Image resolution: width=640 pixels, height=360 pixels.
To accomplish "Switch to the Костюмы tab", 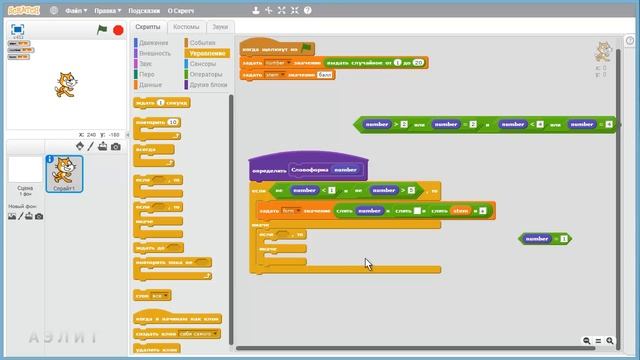I will click(x=186, y=27).
